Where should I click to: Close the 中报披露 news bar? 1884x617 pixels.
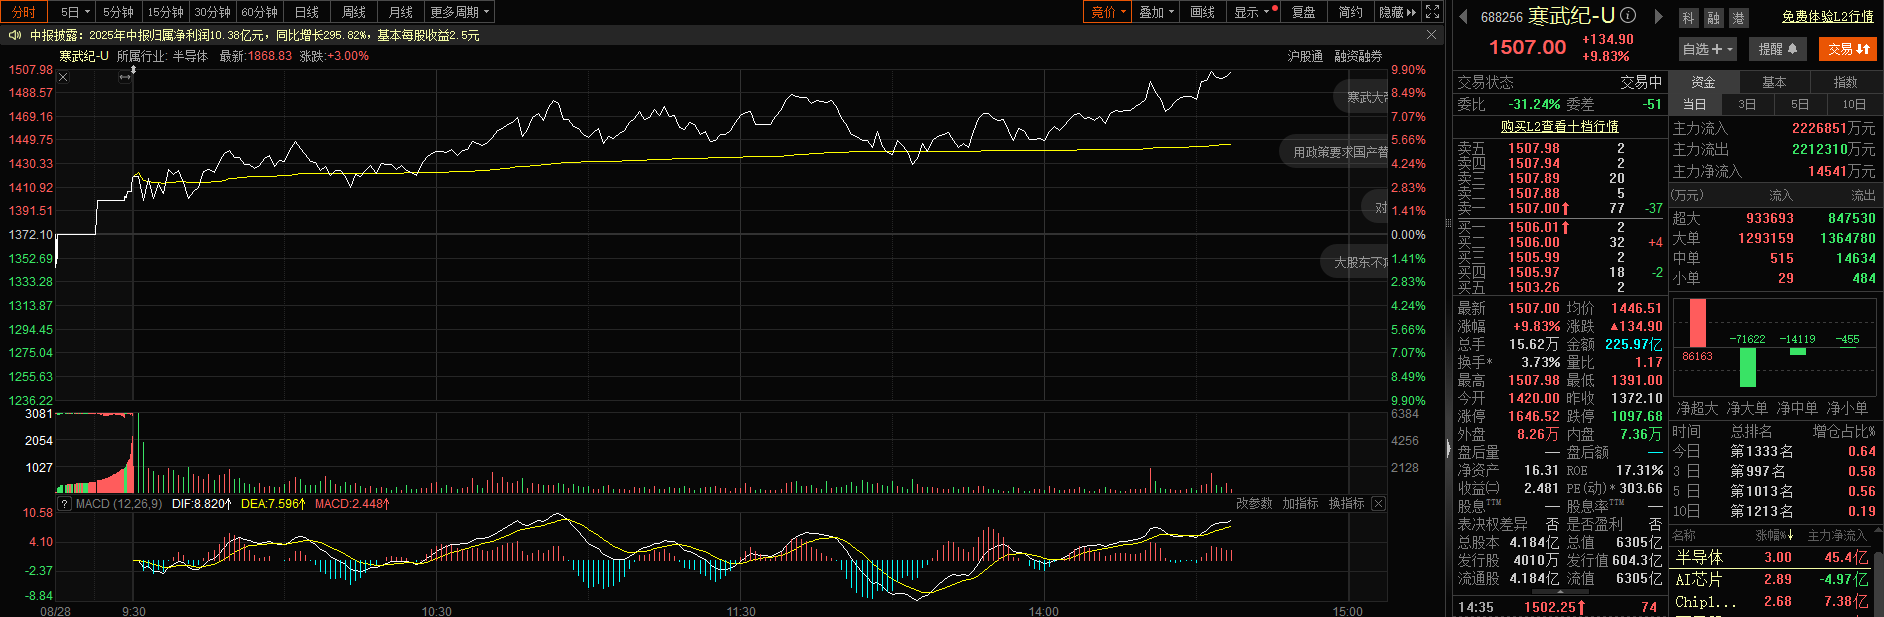point(1431,35)
